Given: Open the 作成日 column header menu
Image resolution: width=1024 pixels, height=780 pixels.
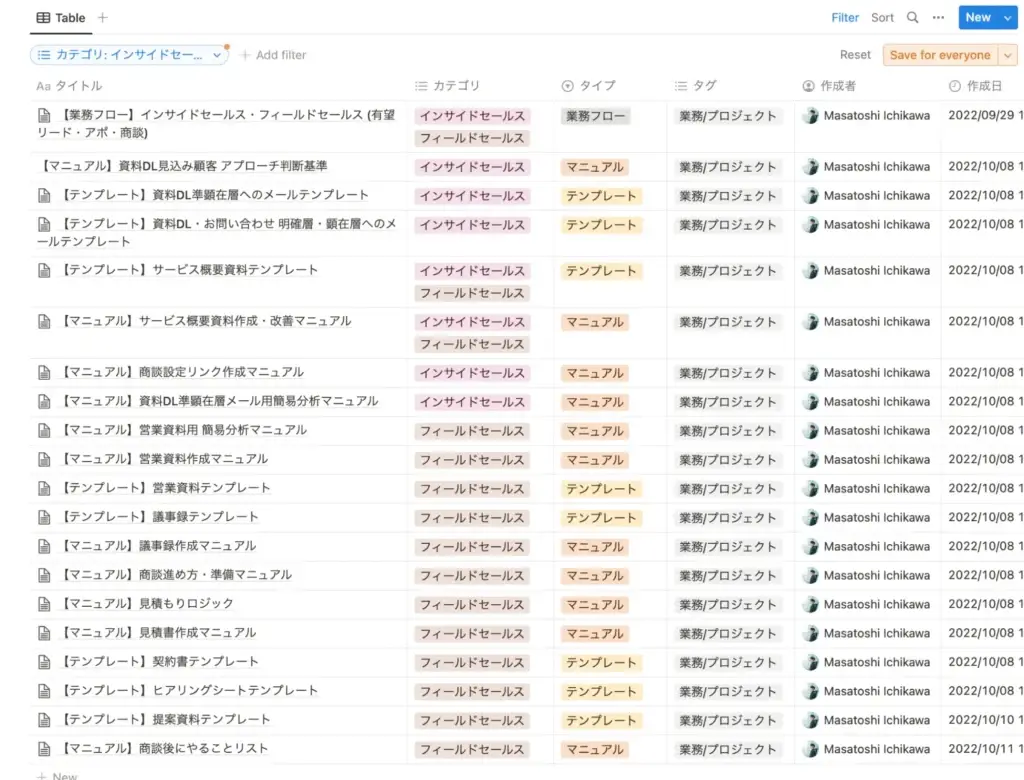Looking at the screenshot, I should pyautogui.click(x=976, y=86).
